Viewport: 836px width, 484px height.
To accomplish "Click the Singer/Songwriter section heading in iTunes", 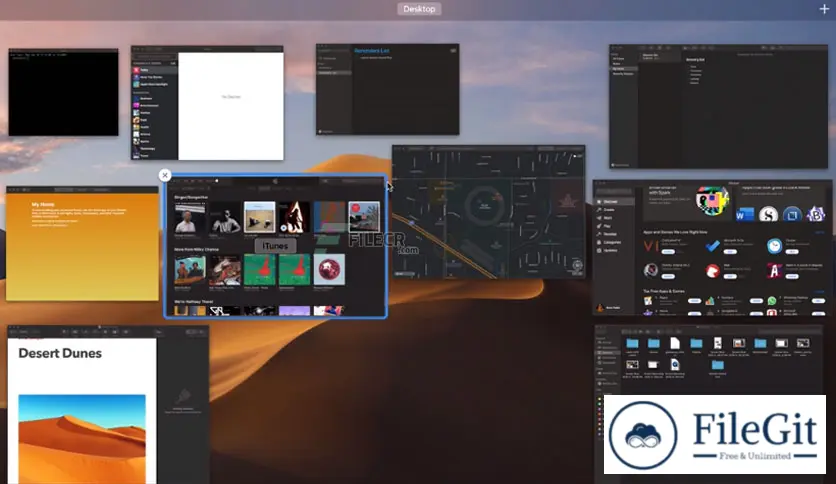I will [191, 197].
